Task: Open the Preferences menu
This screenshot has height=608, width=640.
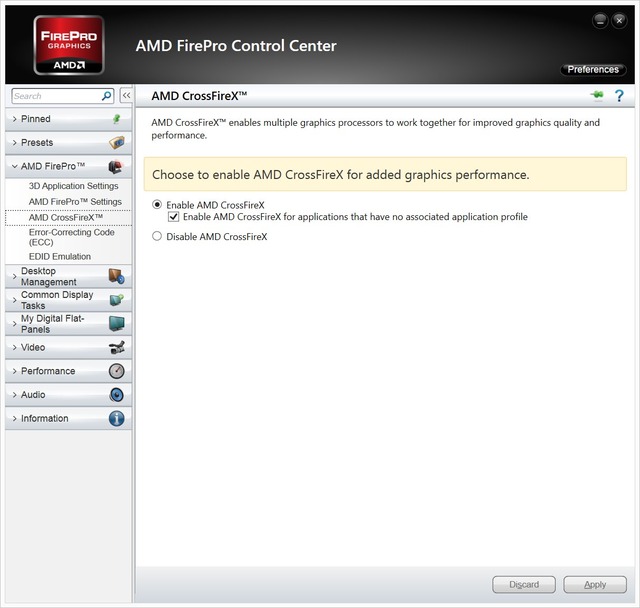Action: click(x=593, y=69)
